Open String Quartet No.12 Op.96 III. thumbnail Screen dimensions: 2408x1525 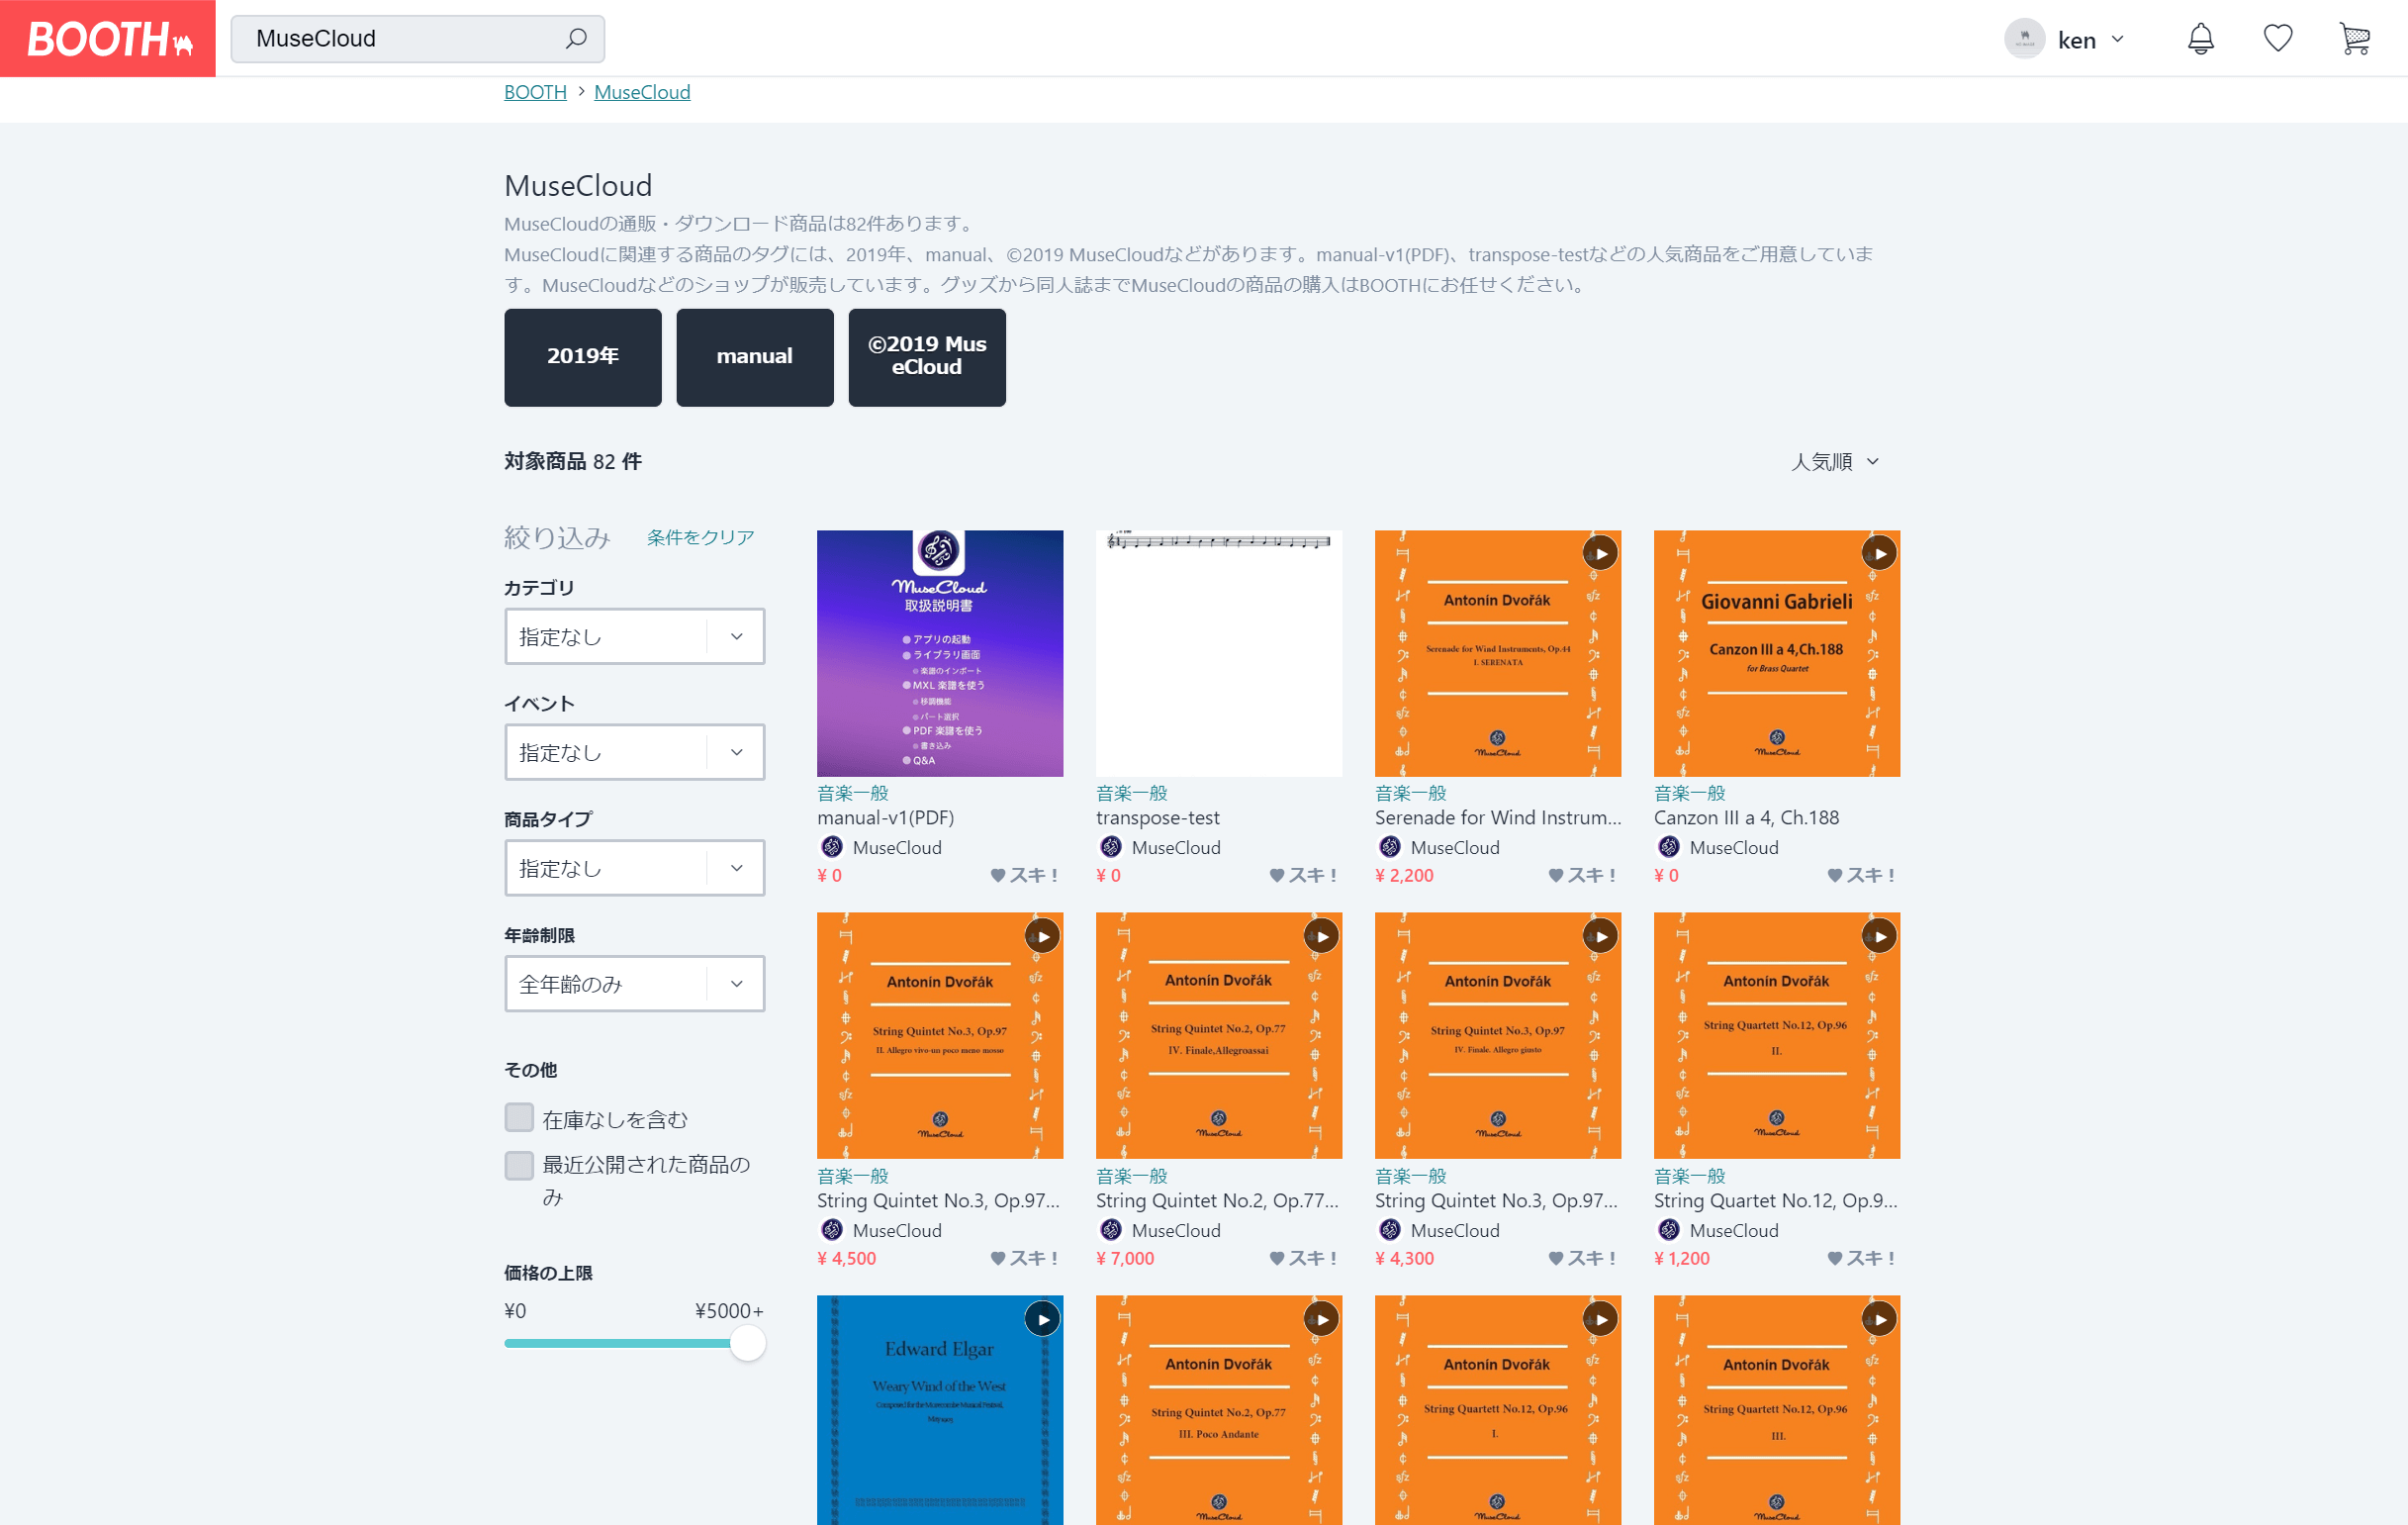point(1777,1410)
